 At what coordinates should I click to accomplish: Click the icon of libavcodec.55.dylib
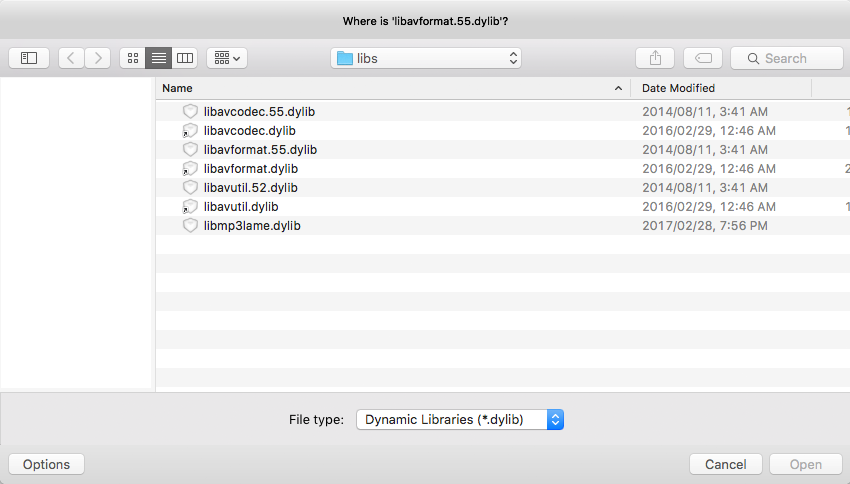(190, 111)
